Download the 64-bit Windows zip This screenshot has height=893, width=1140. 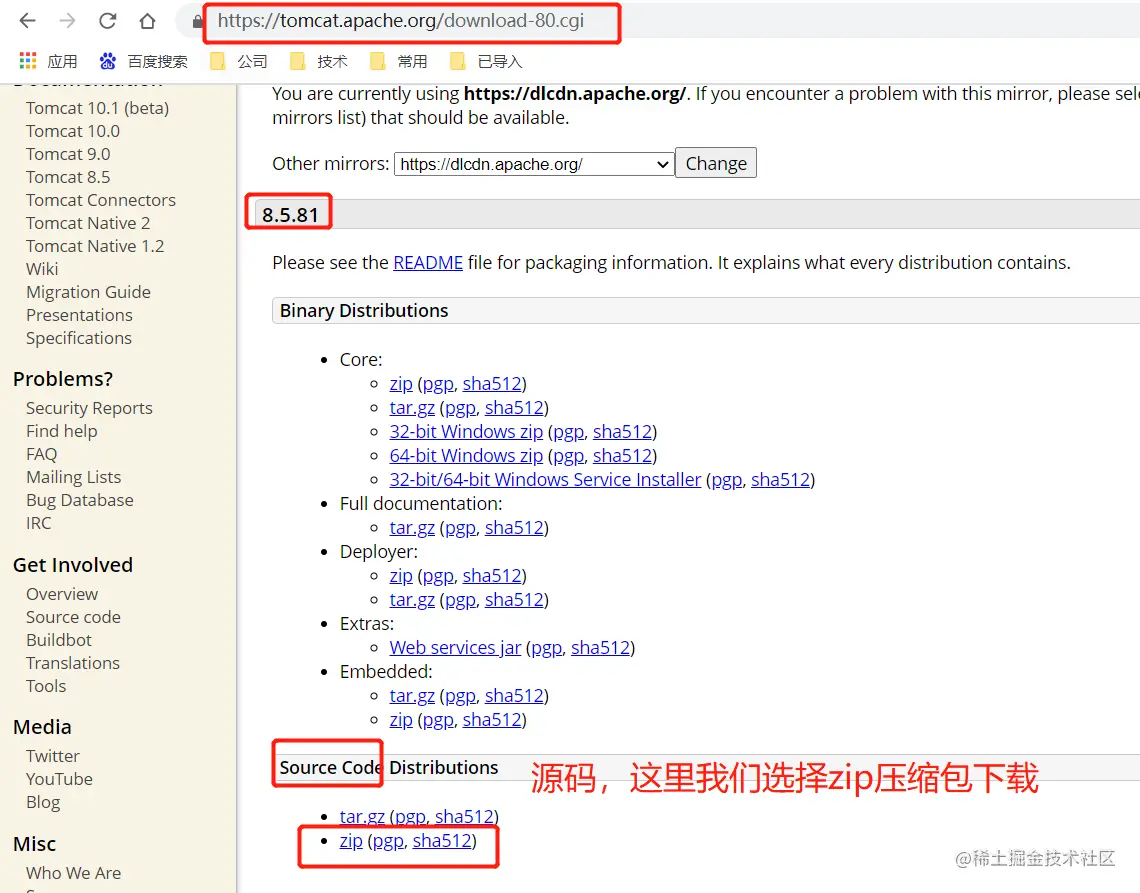coord(466,456)
